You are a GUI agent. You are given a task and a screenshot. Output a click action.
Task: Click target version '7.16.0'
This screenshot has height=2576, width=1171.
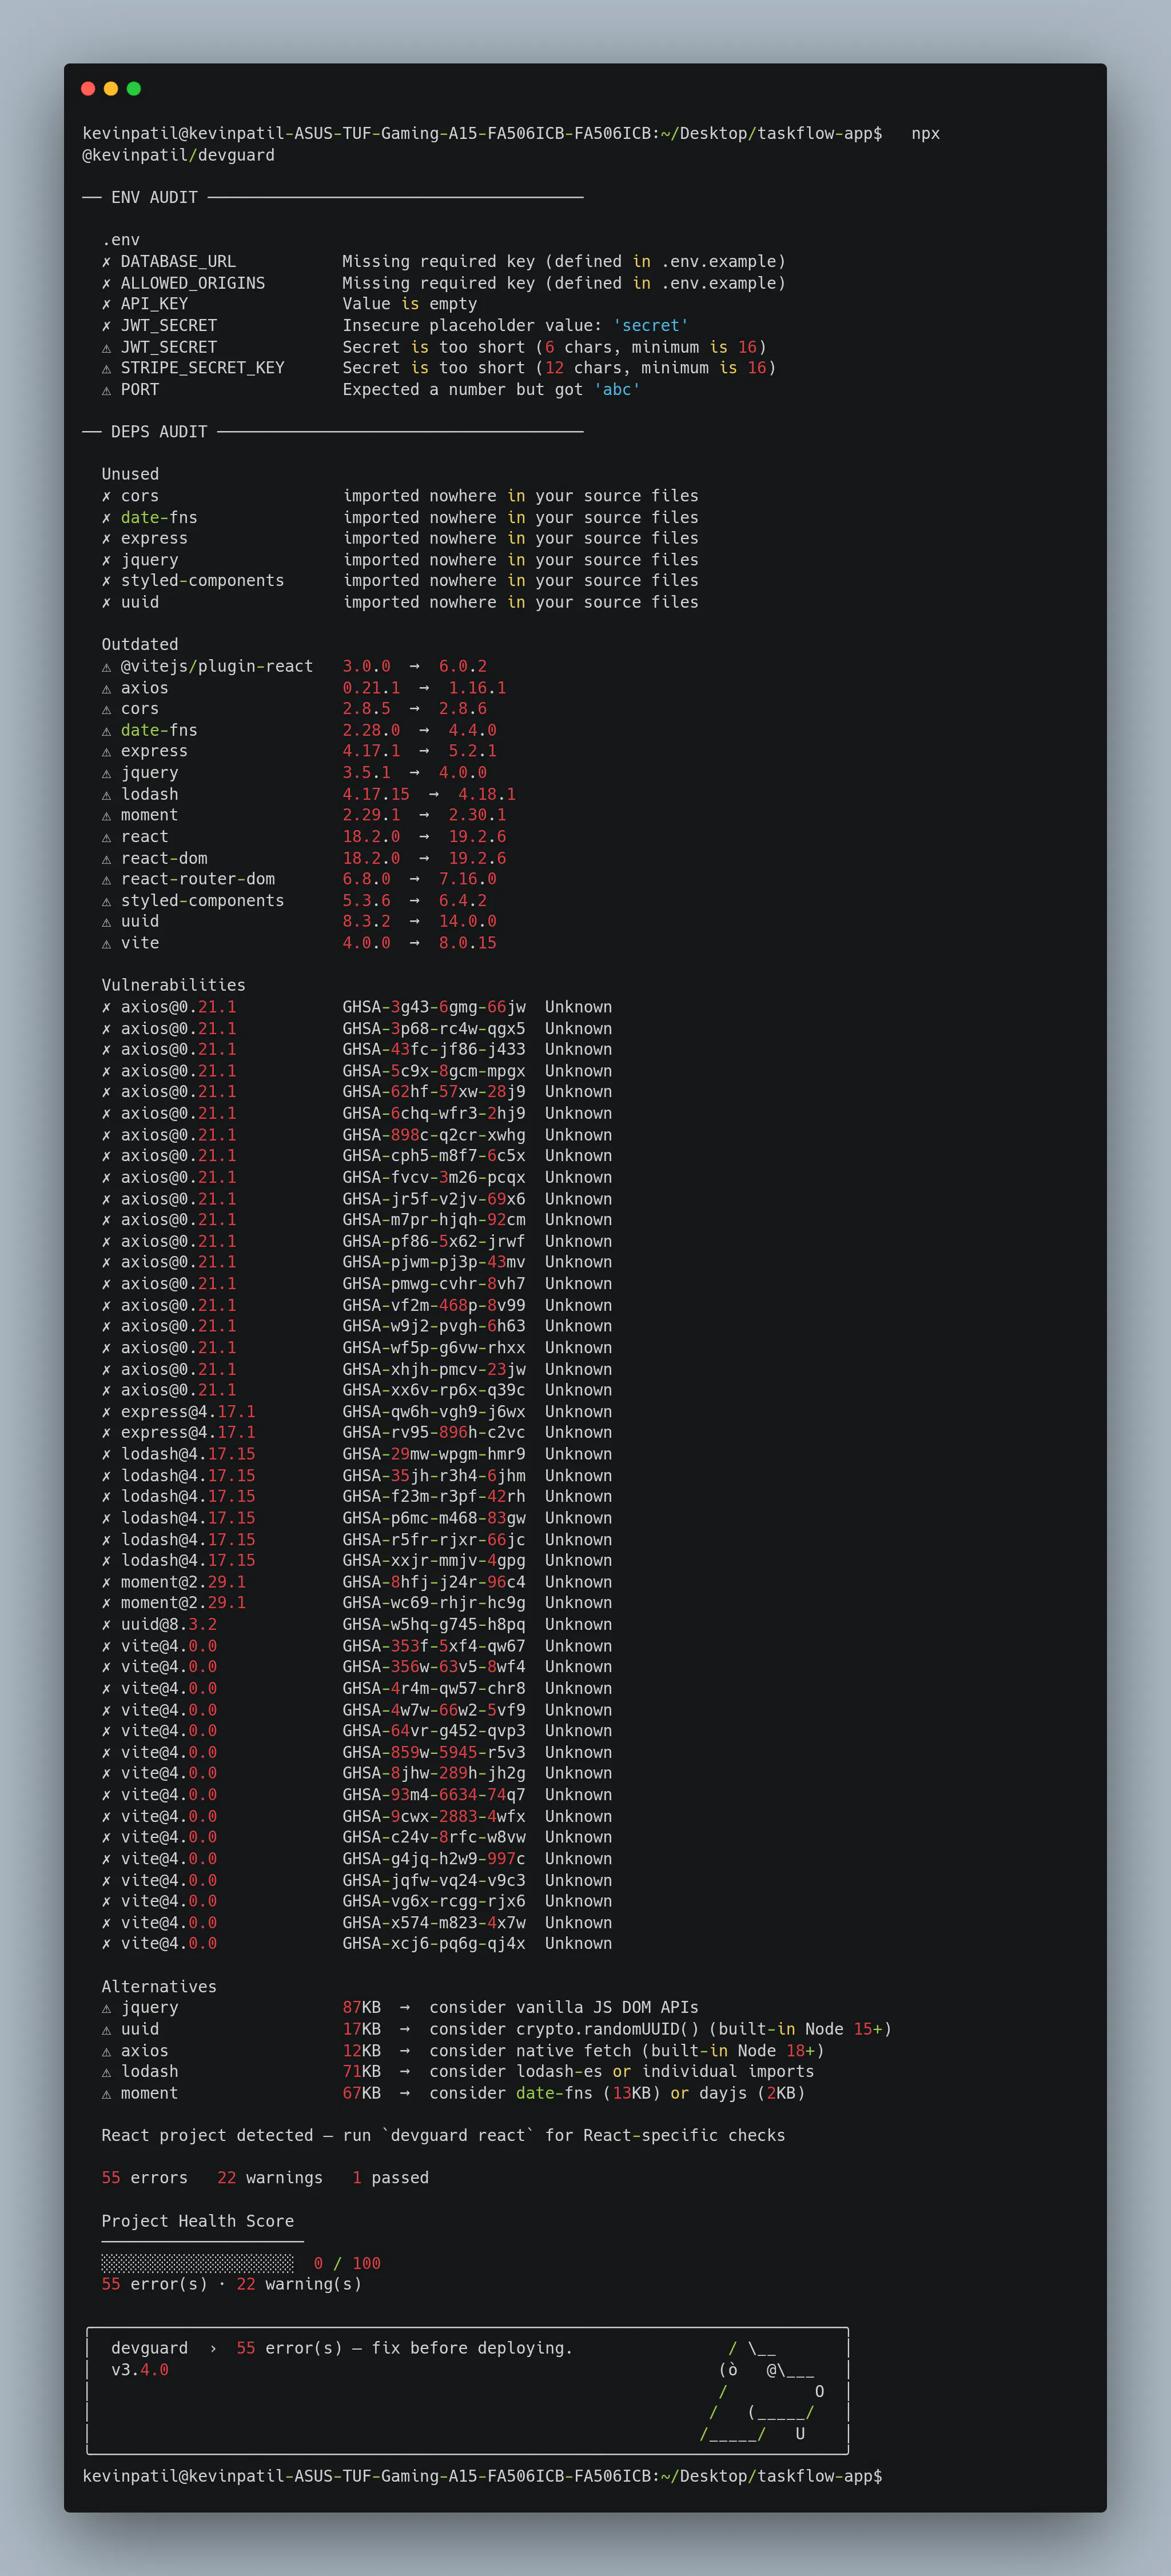(467, 879)
